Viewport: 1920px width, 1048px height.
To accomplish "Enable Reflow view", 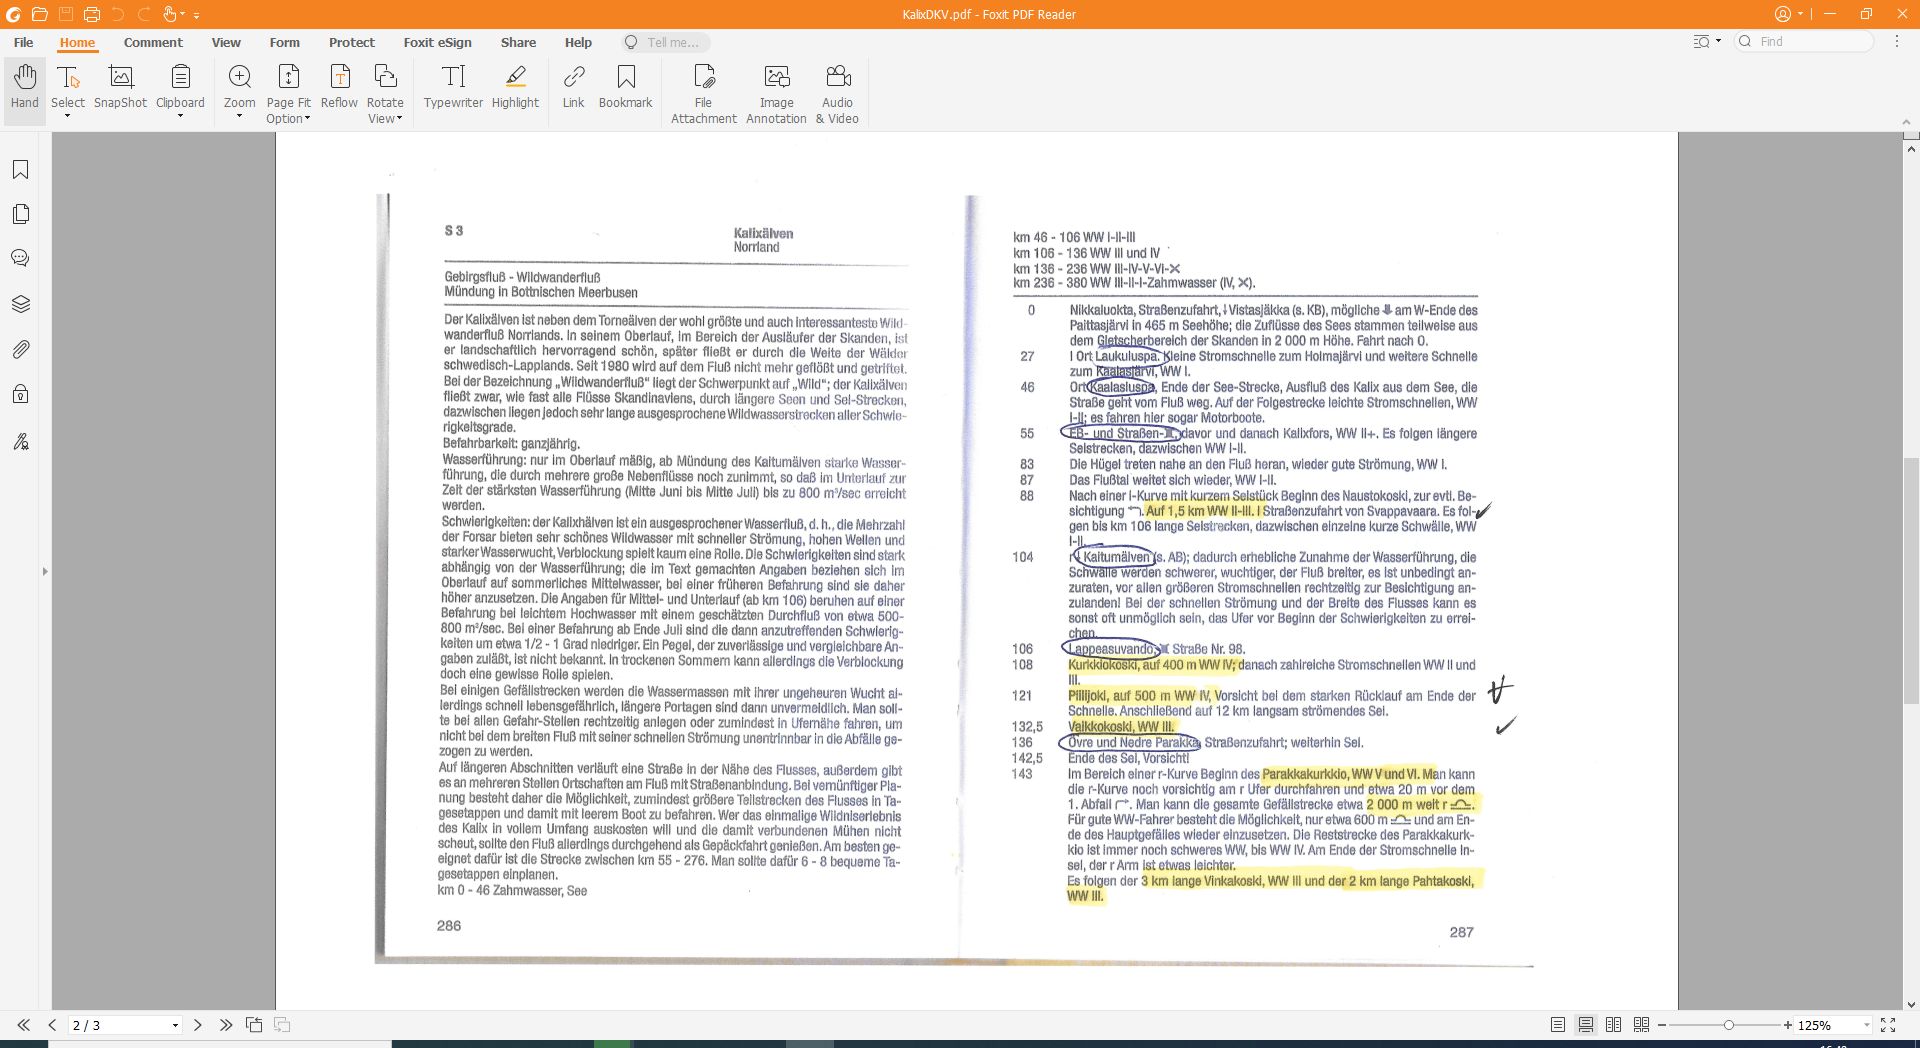I will coord(339,87).
